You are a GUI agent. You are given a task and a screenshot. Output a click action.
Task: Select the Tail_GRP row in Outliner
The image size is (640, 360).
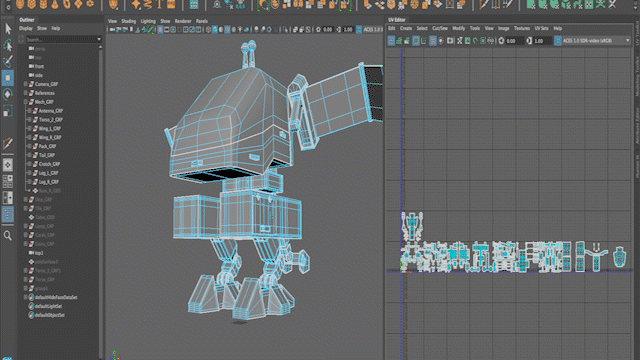[x=47, y=155]
